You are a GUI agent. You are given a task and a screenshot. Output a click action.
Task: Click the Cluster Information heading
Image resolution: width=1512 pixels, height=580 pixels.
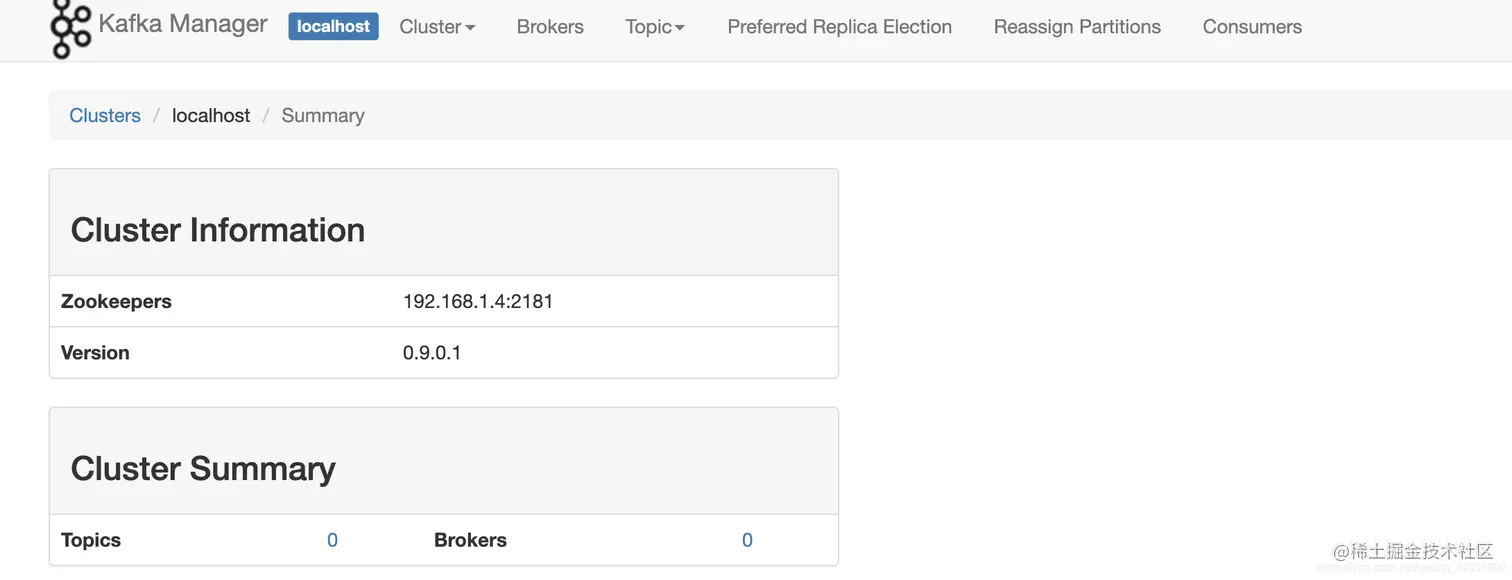click(218, 230)
